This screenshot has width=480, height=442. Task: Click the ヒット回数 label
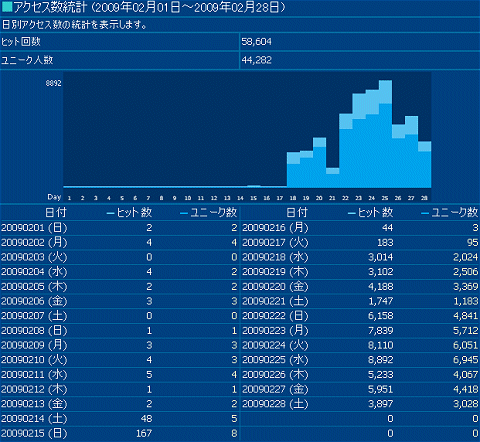click(x=21, y=42)
